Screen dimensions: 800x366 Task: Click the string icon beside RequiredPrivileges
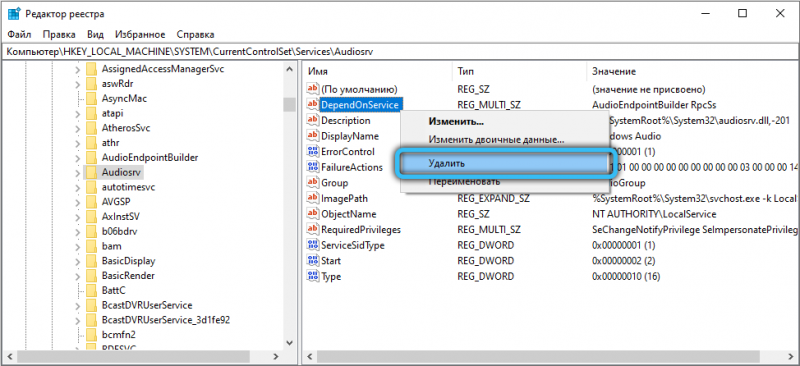[x=312, y=229]
